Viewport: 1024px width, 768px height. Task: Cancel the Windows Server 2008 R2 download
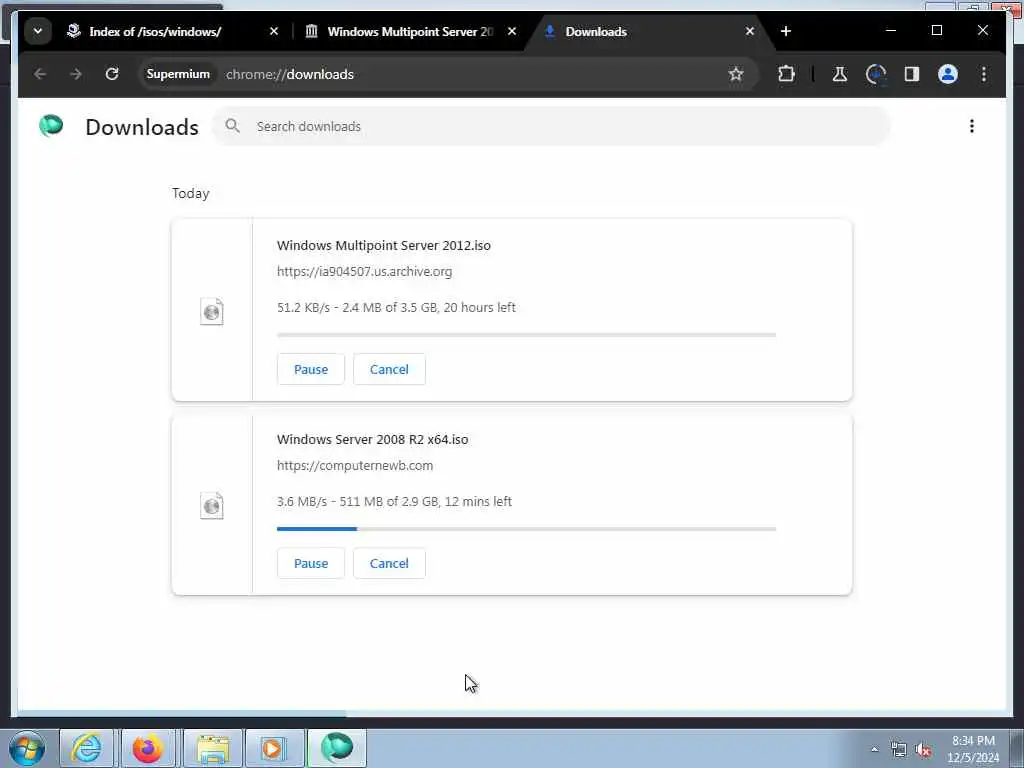[389, 563]
